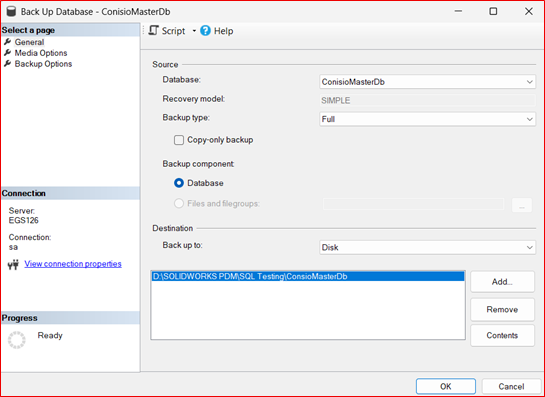Click the Add... button

point(502,282)
